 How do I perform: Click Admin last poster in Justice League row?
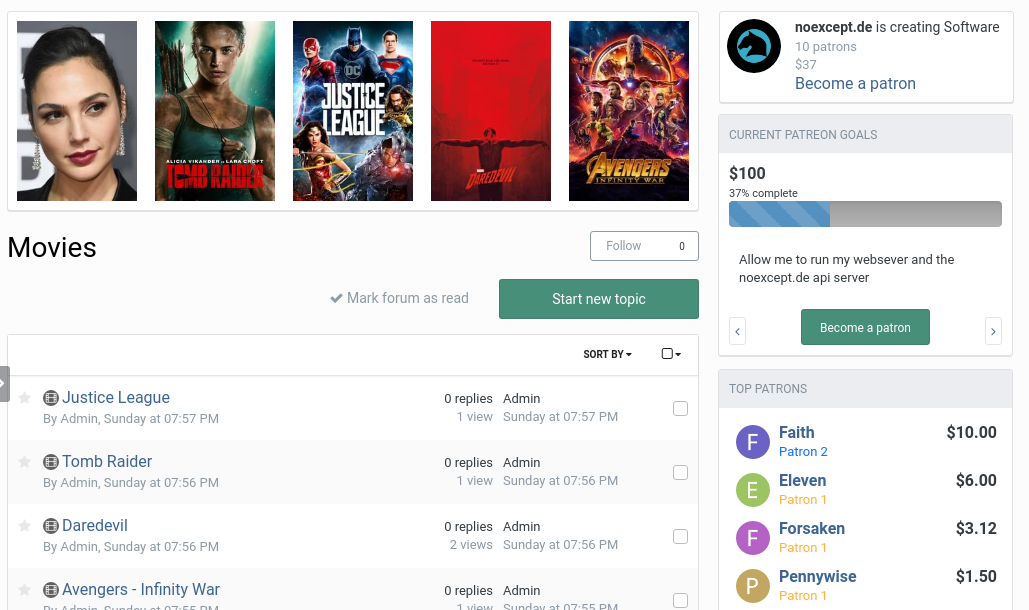tap(521, 399)
